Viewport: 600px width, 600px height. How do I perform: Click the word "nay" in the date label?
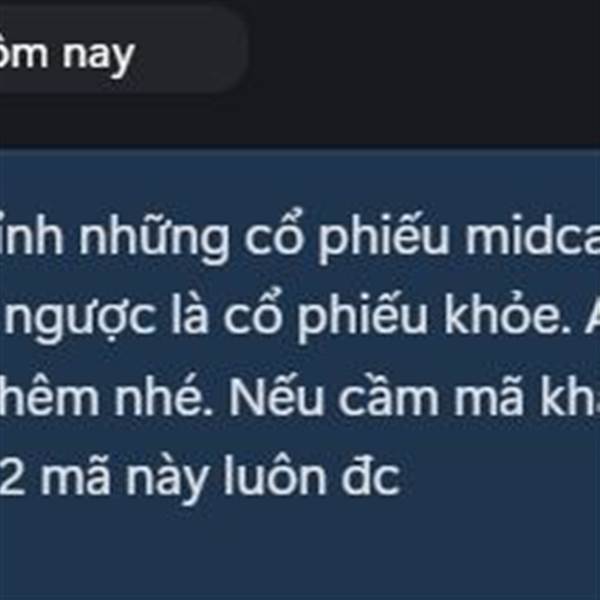tap(98, 55)
